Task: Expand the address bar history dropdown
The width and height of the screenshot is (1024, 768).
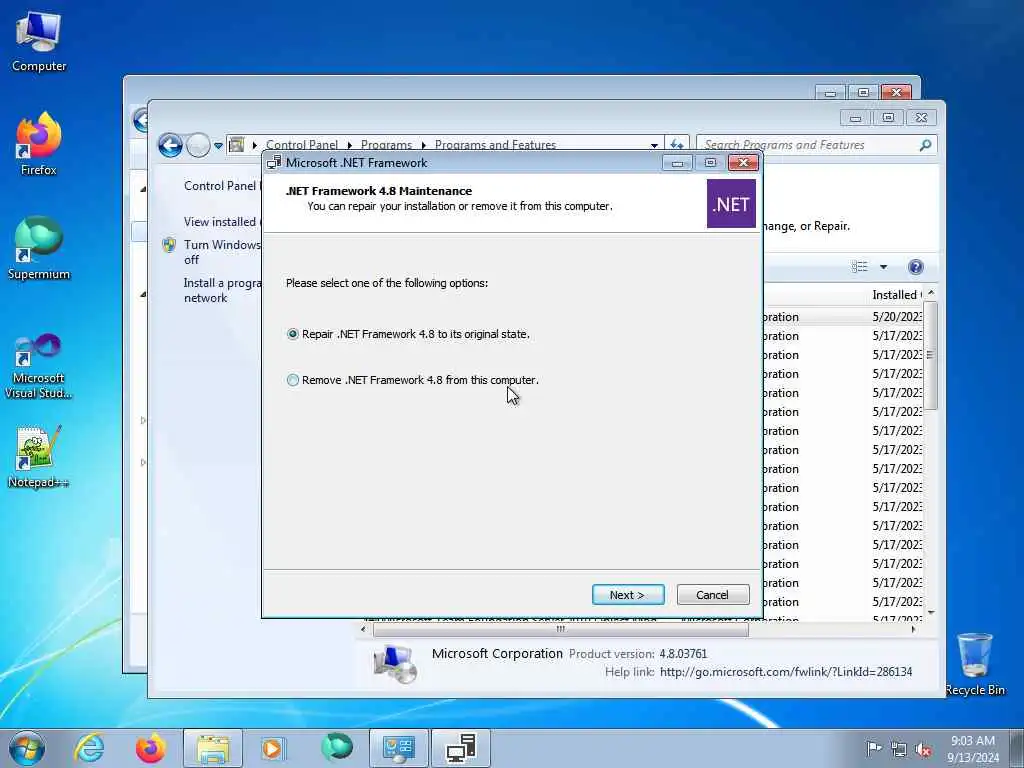Action: coord(654,145)
